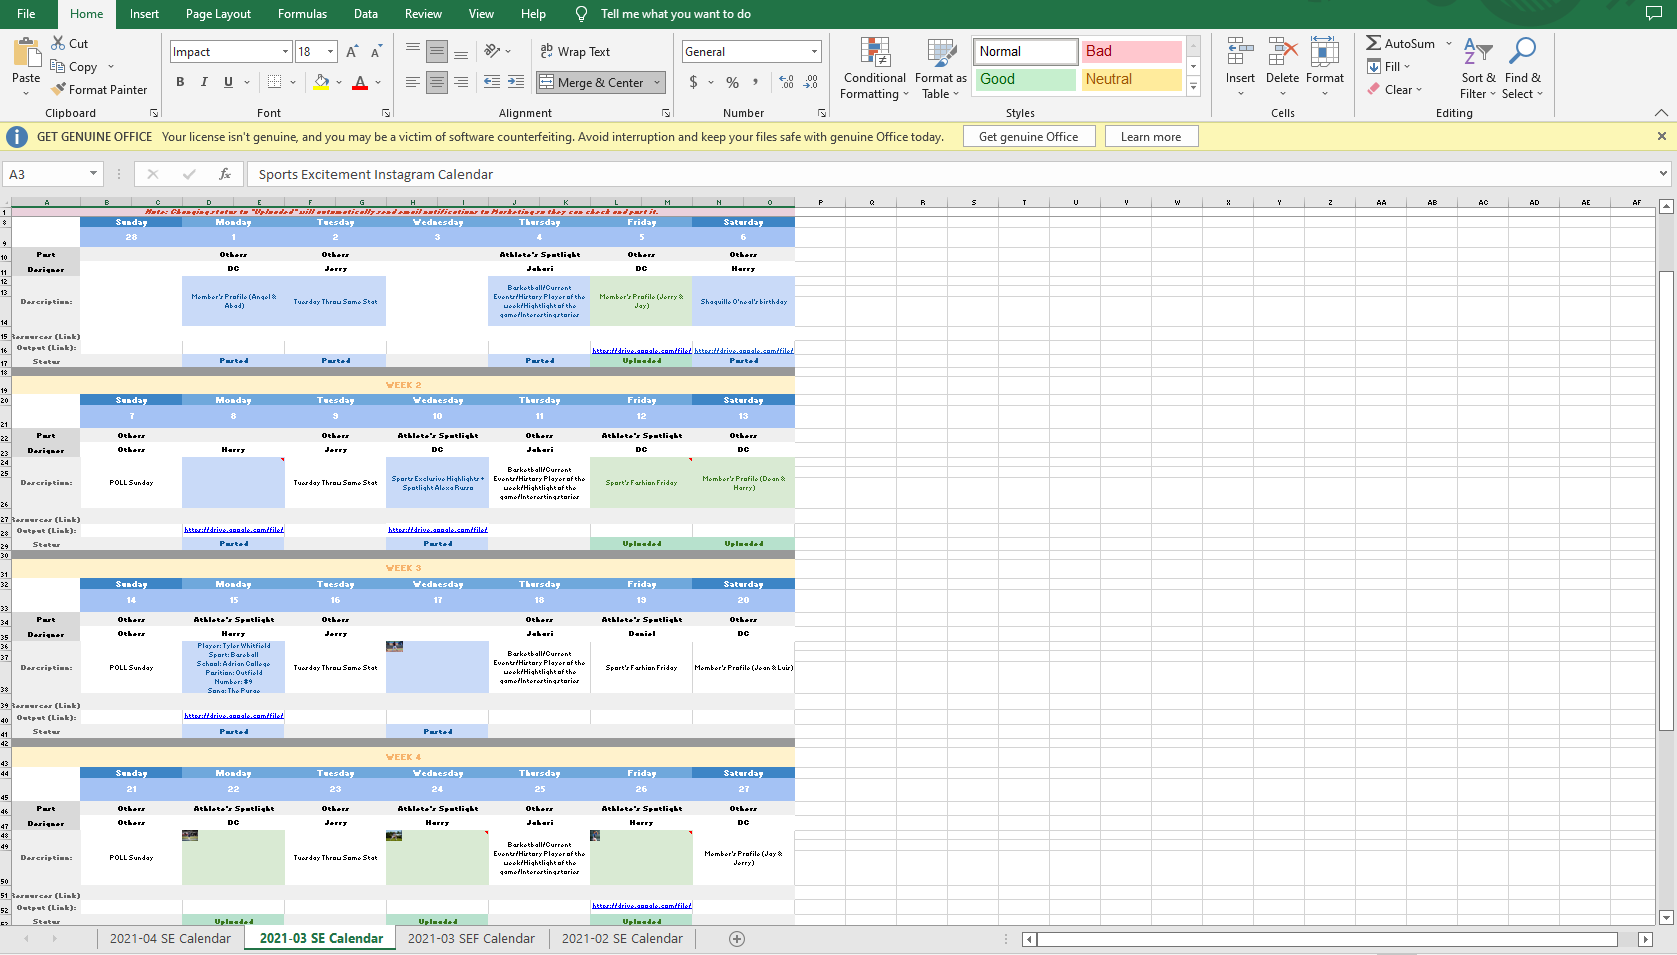Click Increase Decimal icon
The image size is (1677, 955).
(x=786, y=82)
